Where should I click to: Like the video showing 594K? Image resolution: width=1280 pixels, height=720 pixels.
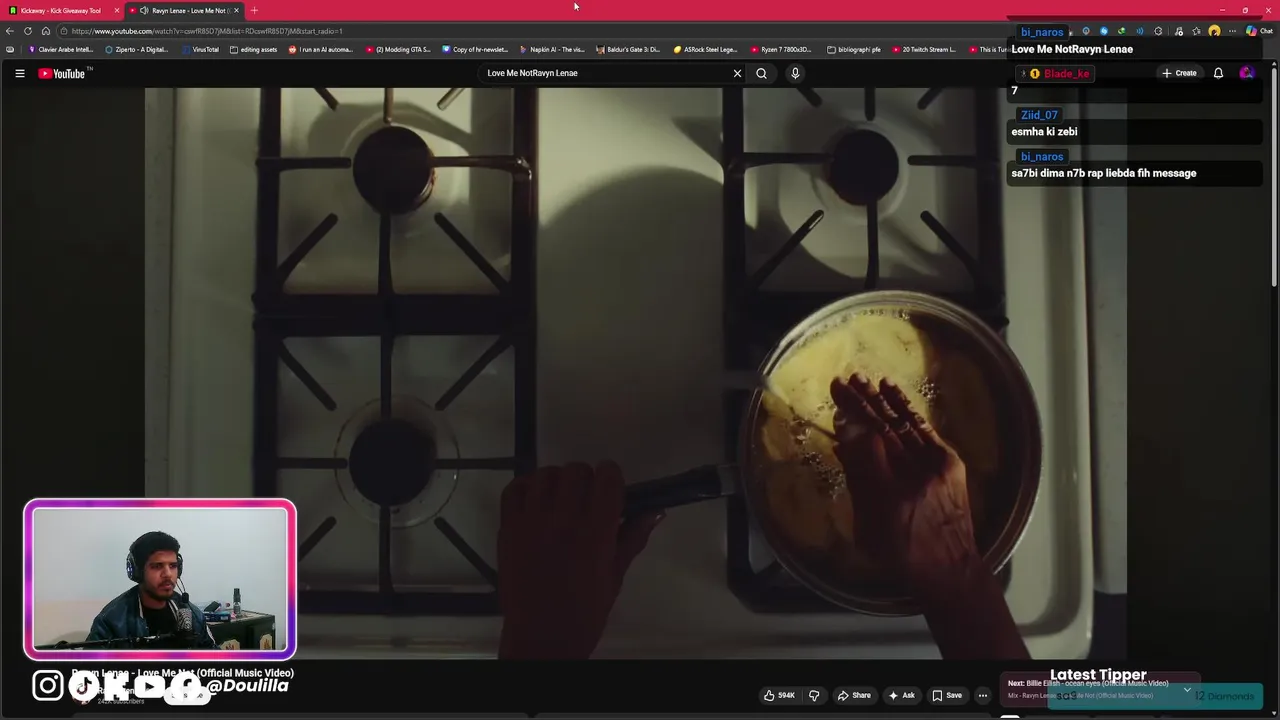click(780, 695)
